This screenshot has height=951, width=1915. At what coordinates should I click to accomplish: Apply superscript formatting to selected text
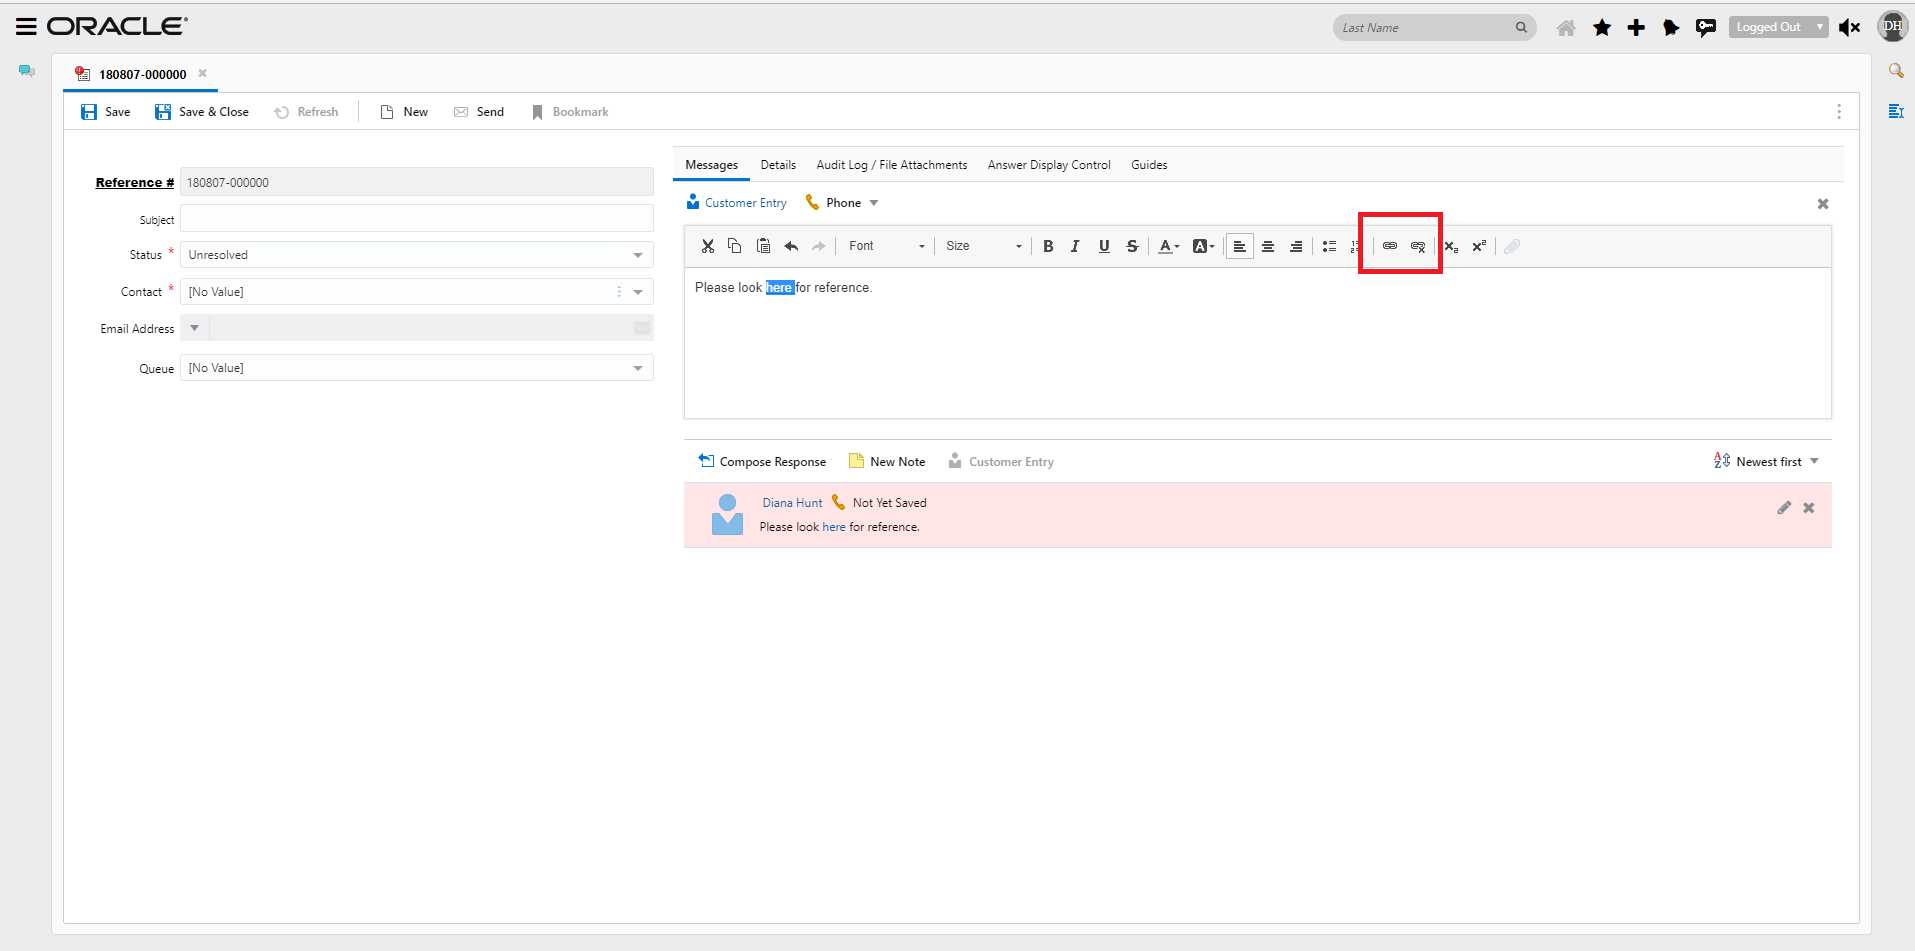[1479, 246]
